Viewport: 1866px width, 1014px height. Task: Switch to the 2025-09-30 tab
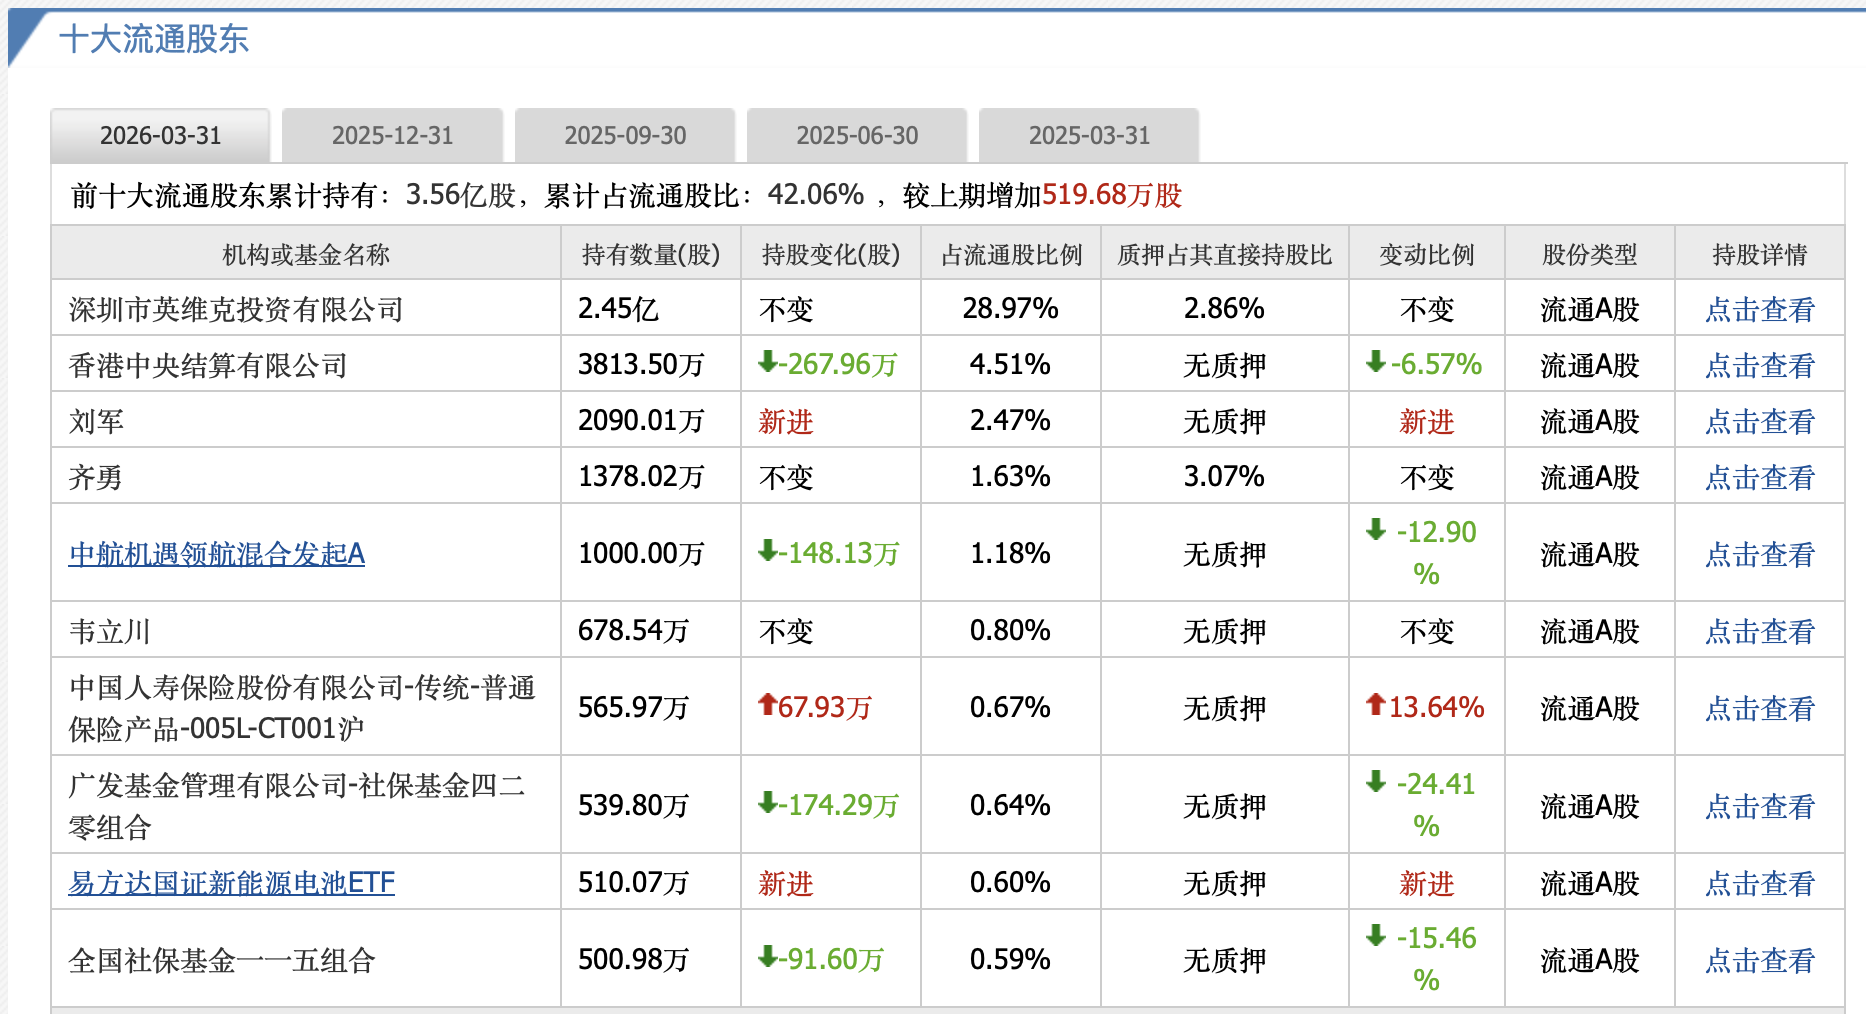[x=625, y=136]
